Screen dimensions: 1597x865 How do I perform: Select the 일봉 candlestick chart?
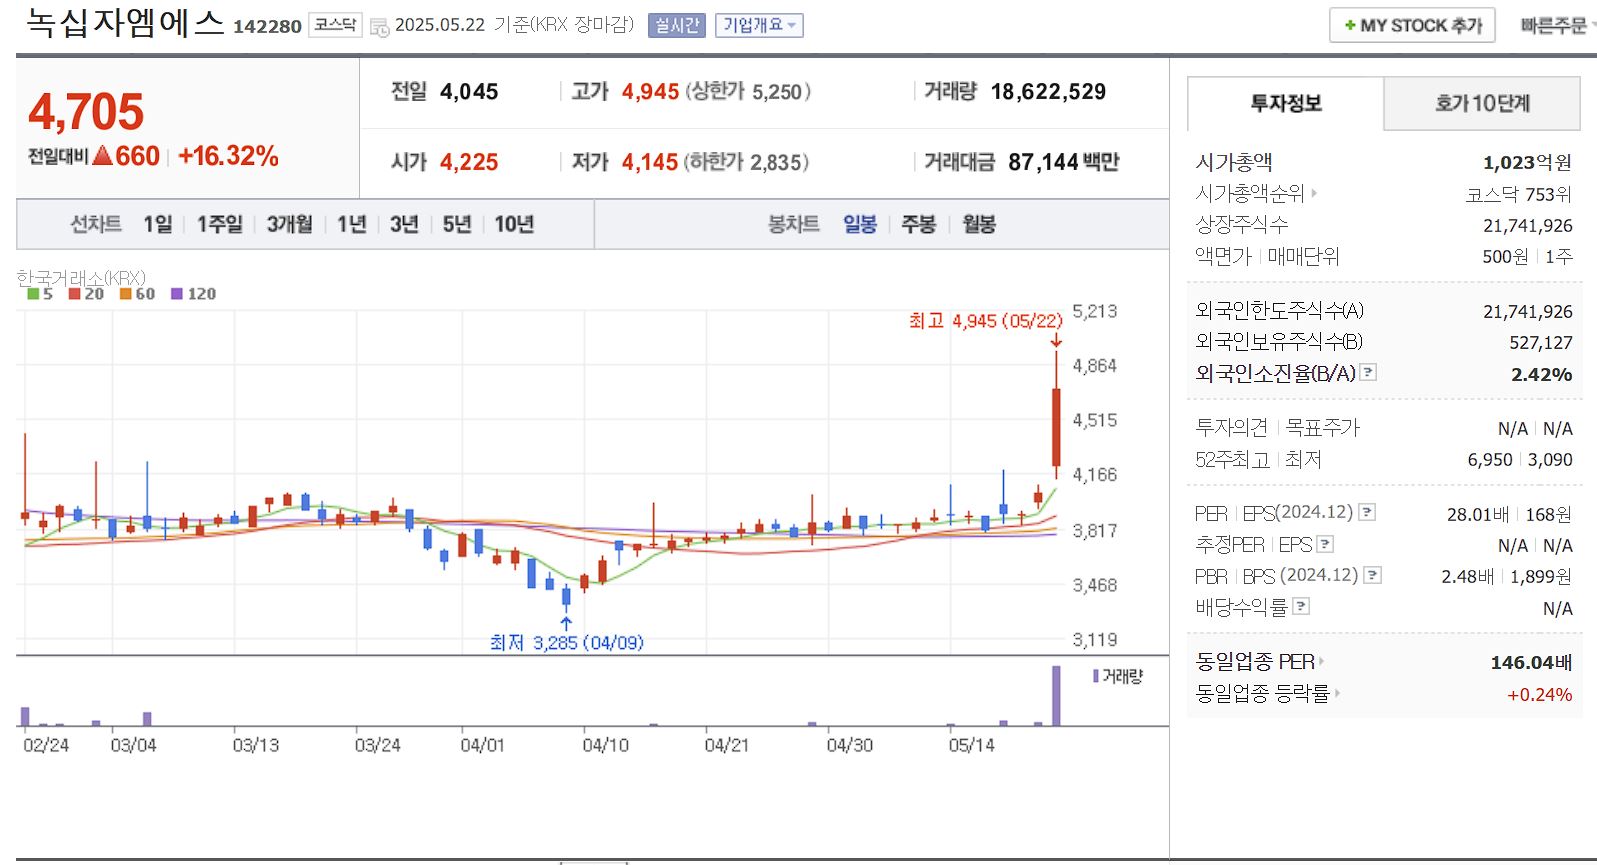click(860, 224)
